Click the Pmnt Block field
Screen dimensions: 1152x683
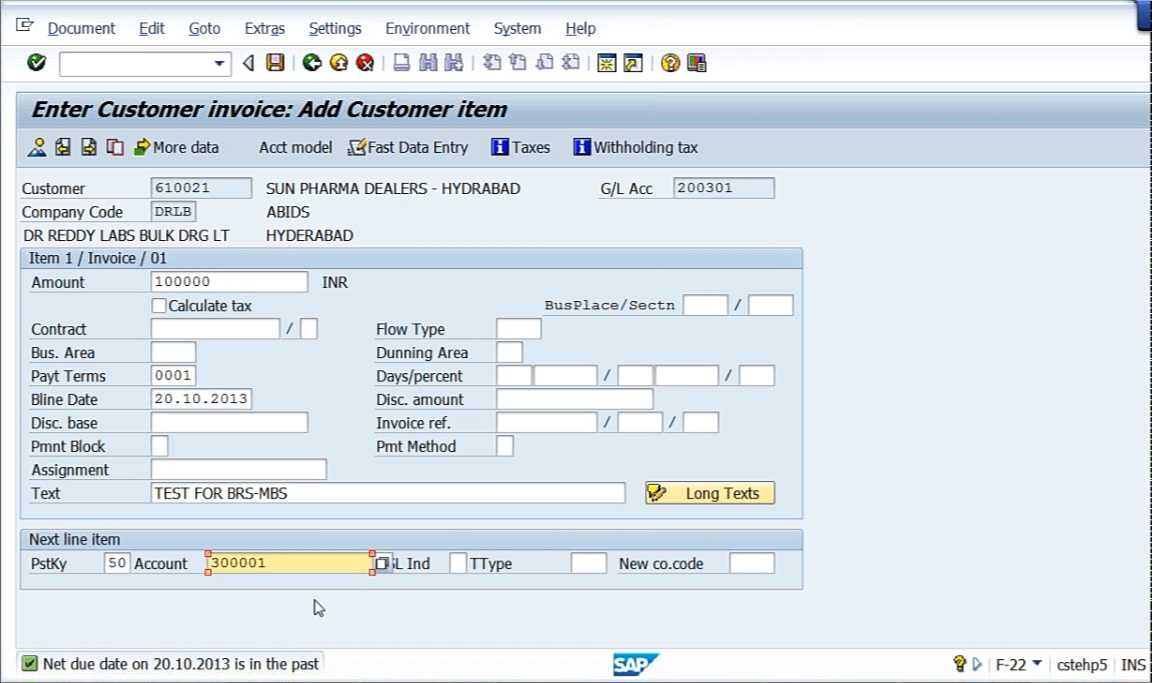[159, 446]
